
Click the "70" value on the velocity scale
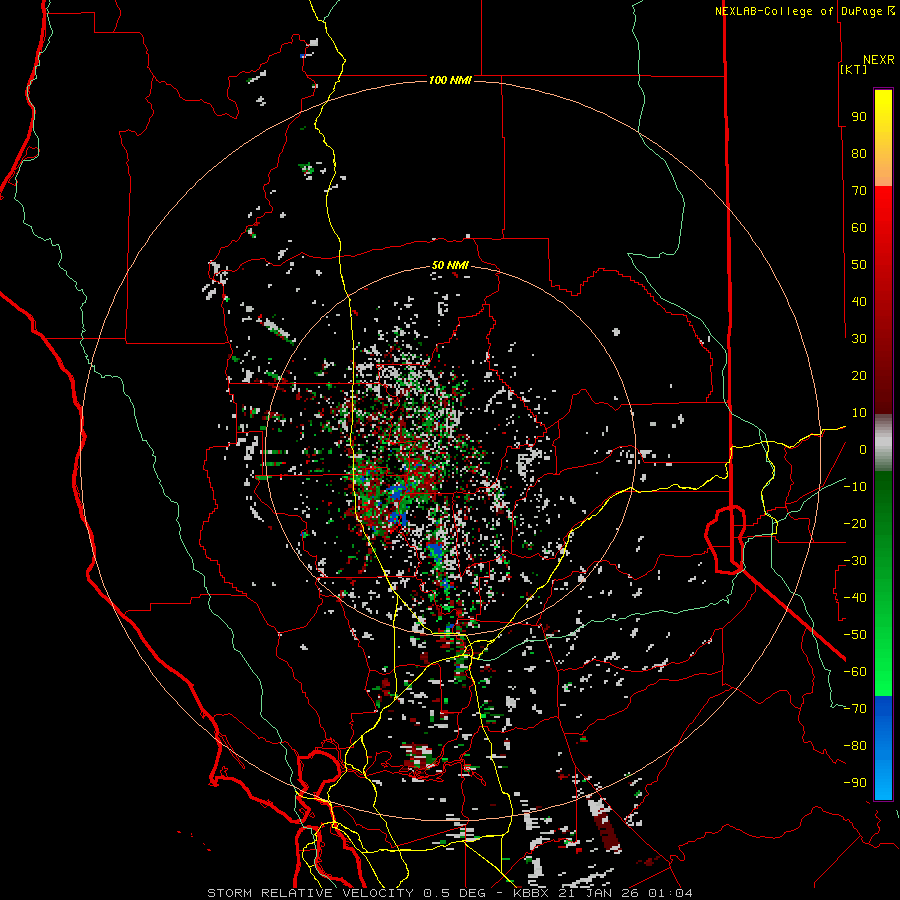tap(859, 191)
